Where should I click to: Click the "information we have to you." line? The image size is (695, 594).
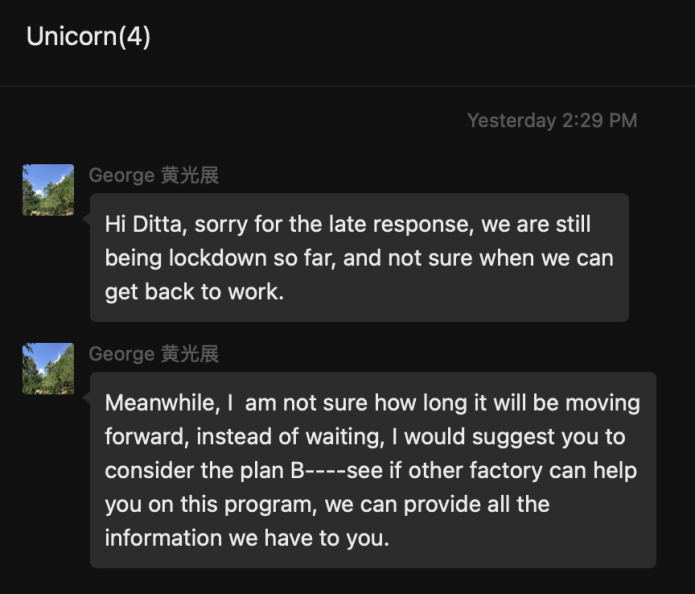click(x=246, y=538)
